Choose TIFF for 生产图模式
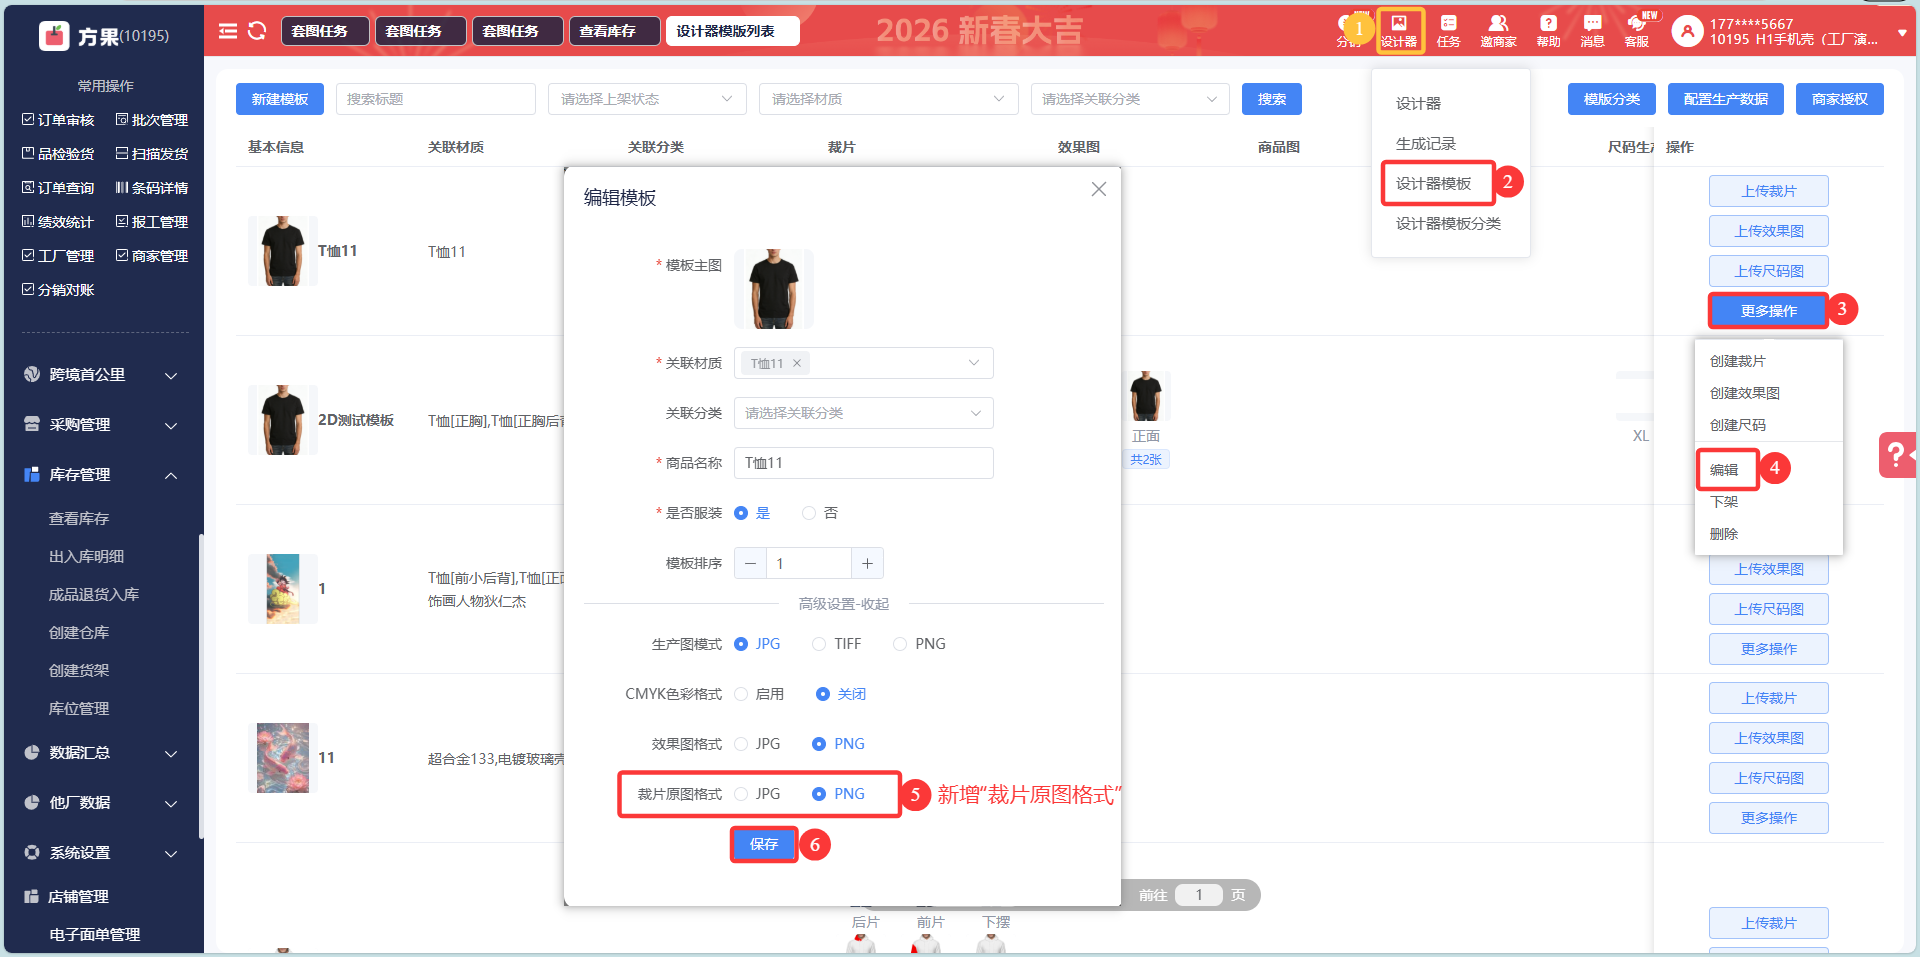 (x=819, y=644)
